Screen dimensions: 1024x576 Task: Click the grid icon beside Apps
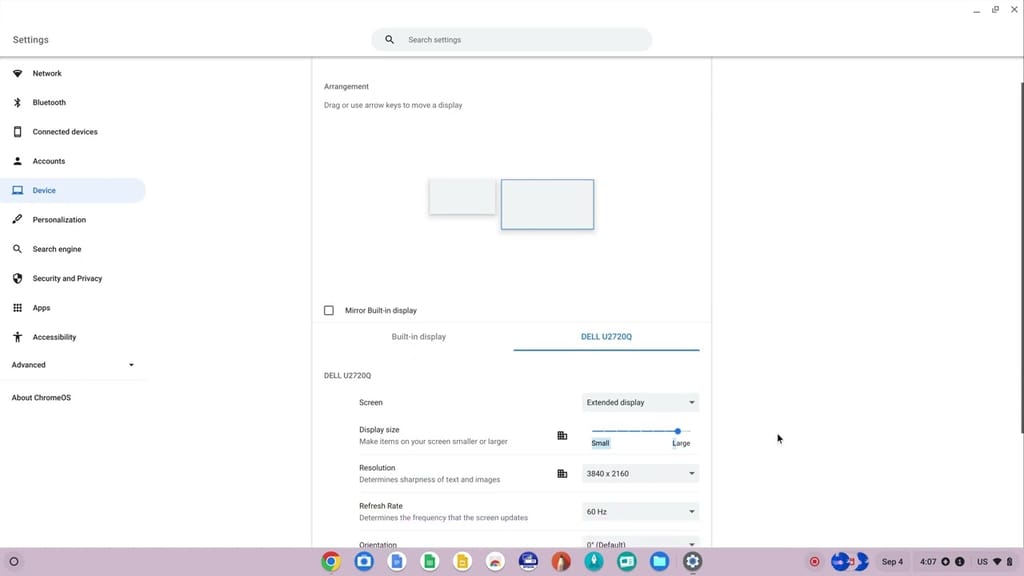[x=18, y=308]
